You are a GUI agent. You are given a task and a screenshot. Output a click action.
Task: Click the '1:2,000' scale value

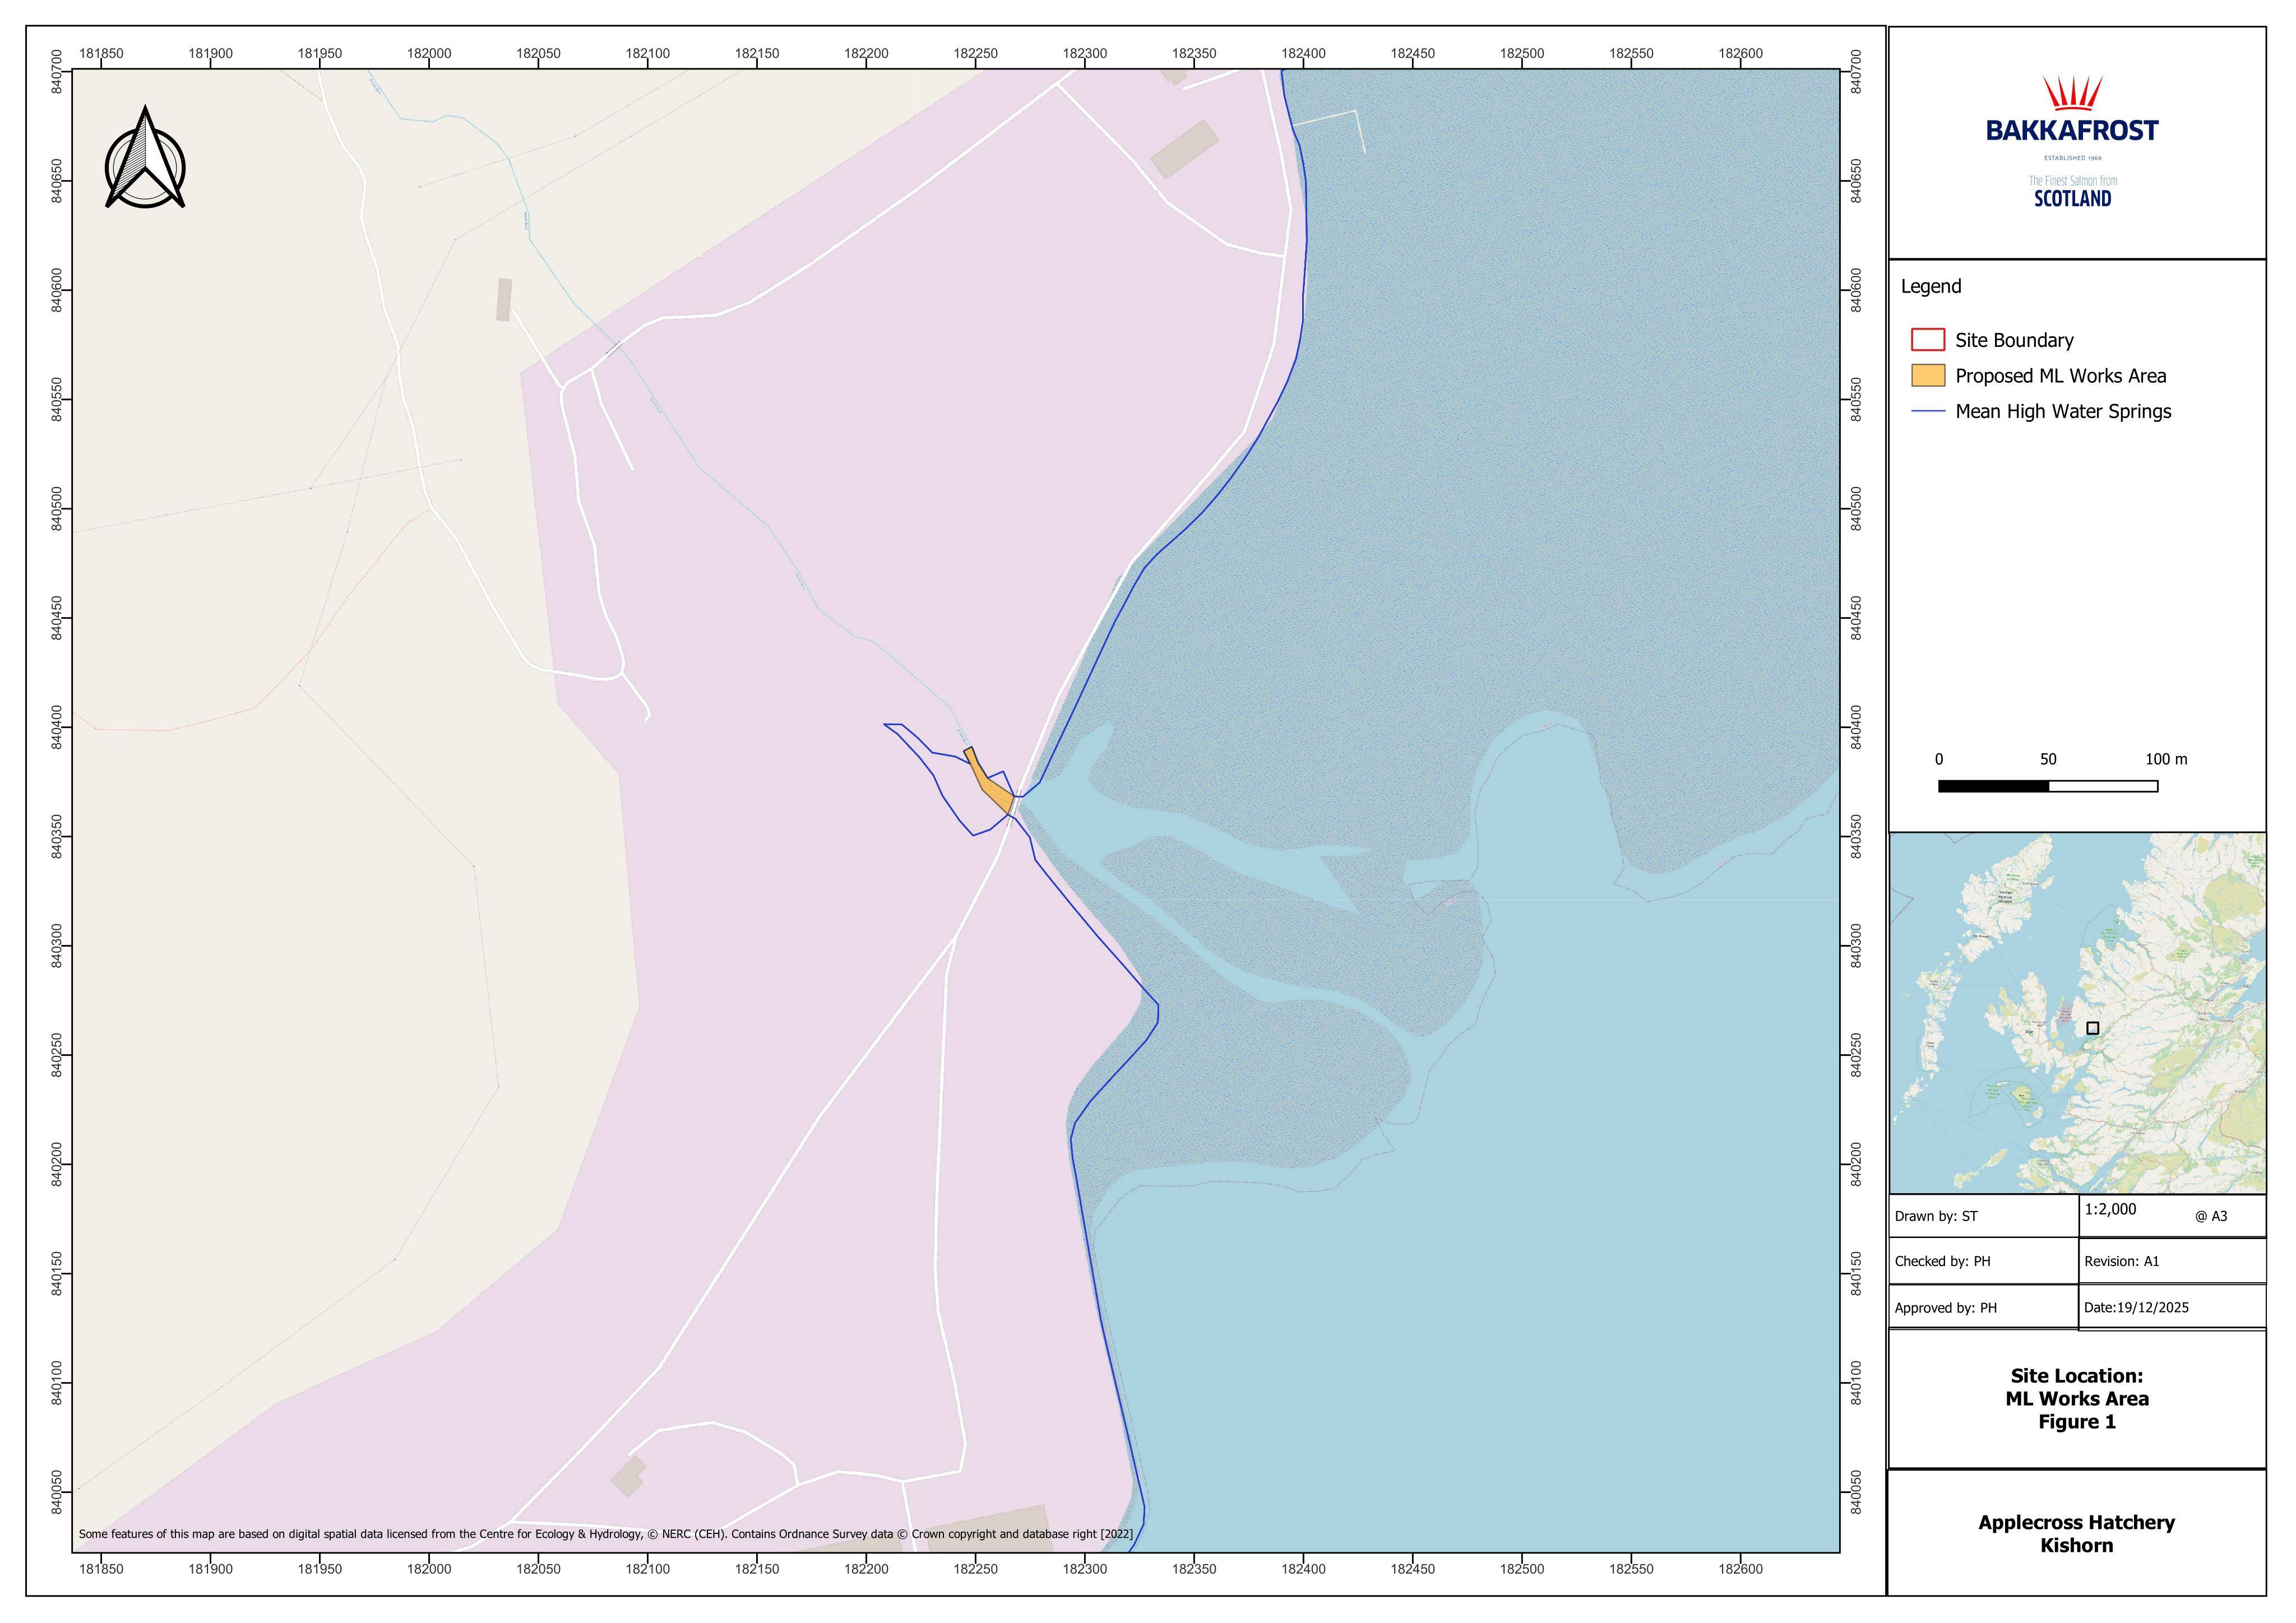pyautogui.click(x=2111, y=1209)
